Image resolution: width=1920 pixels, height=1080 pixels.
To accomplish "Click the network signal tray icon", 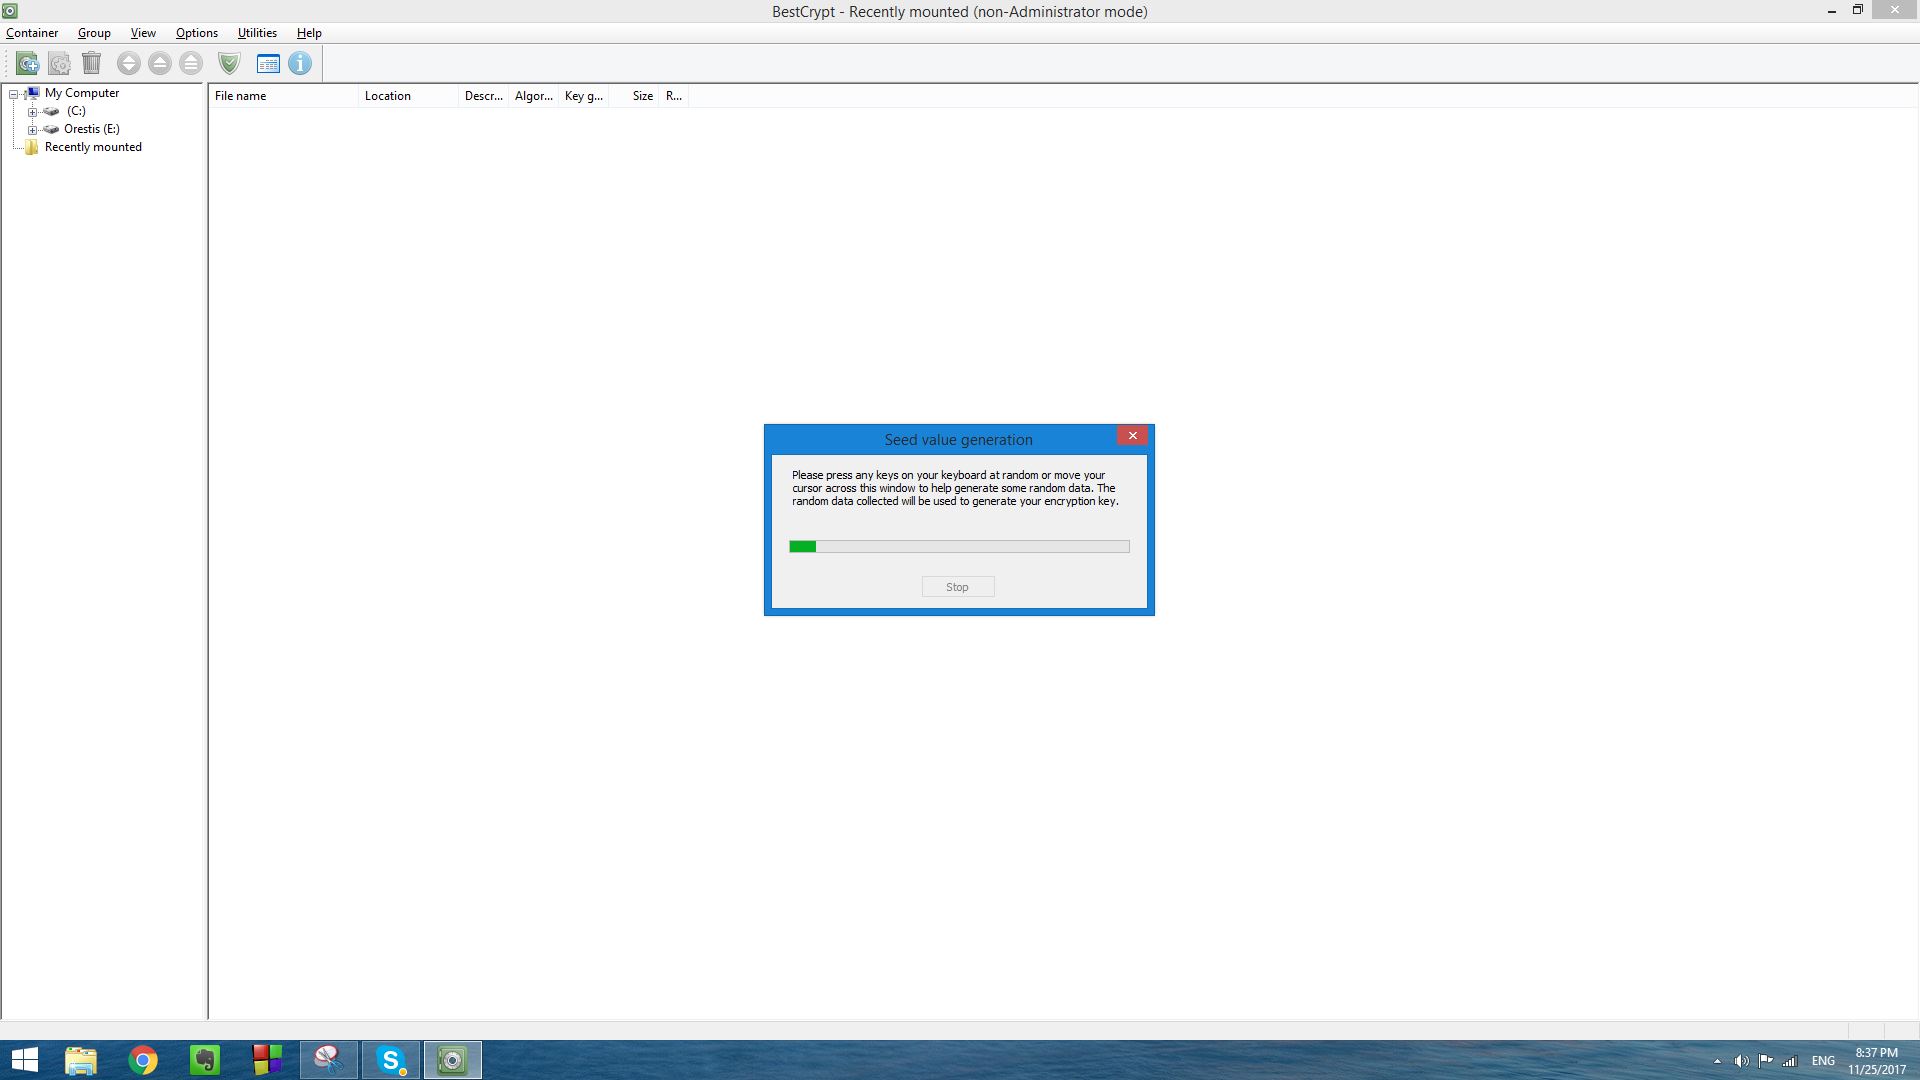I will point(1789,1061).
